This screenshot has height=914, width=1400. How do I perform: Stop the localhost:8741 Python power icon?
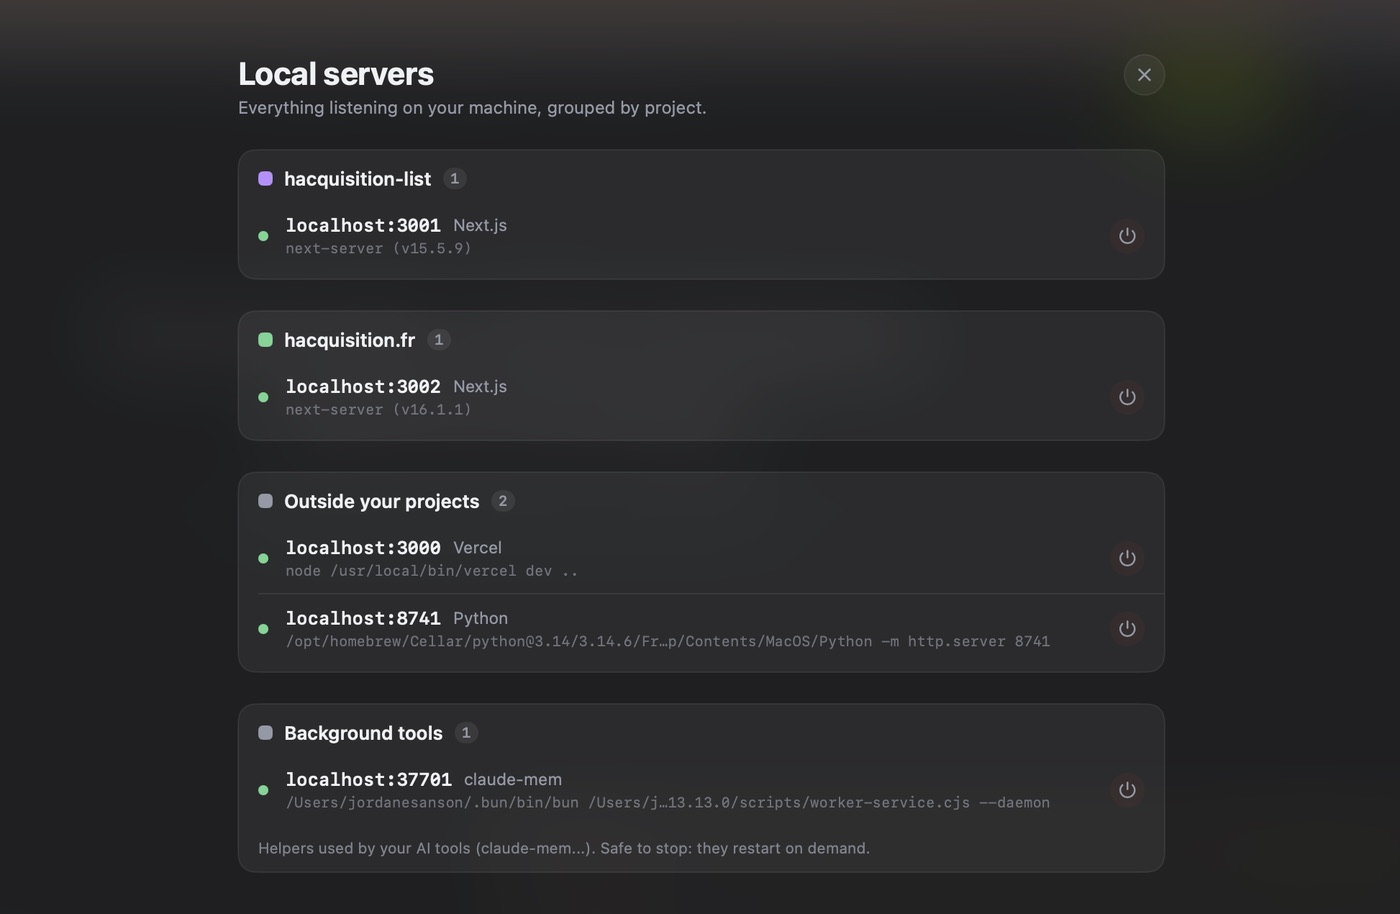point(1127,629)
